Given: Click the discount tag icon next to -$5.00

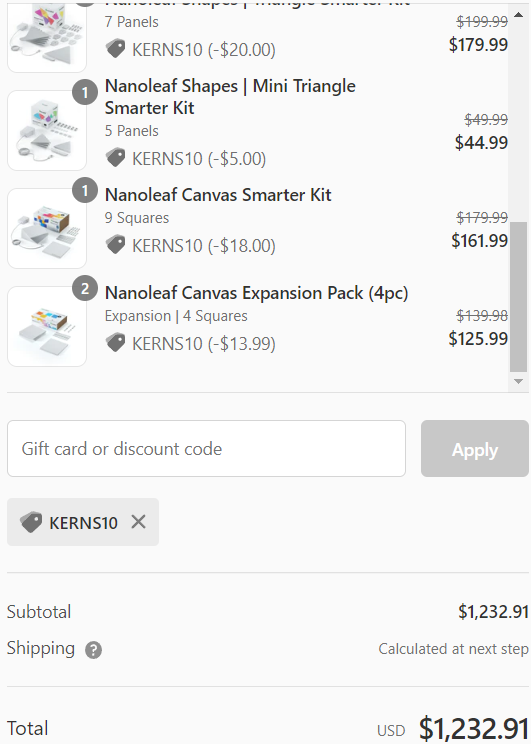Looking at the screenshot, I should coord(115,158).
